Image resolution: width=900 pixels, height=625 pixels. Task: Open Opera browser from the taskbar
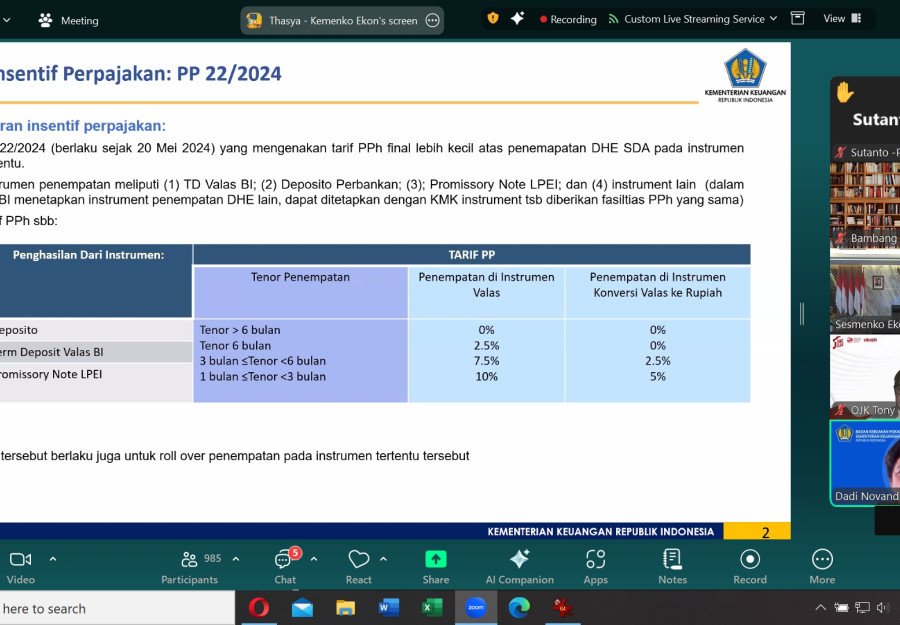259,607
